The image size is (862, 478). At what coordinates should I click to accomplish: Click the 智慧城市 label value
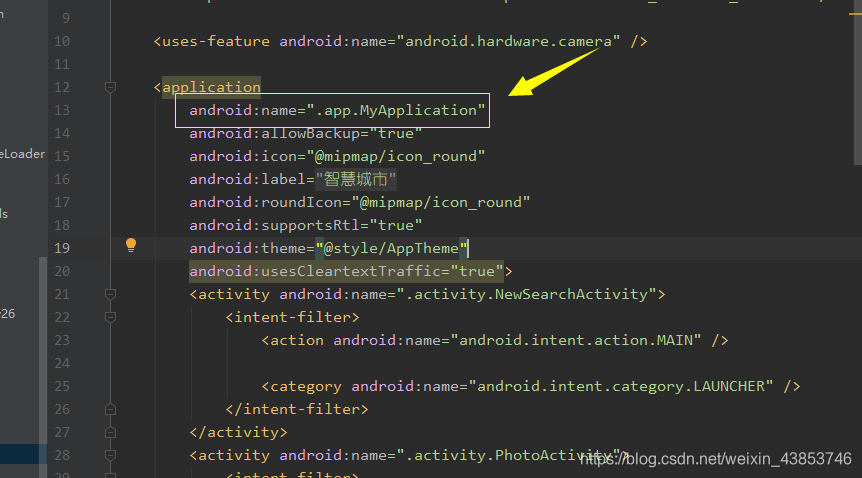356,179
